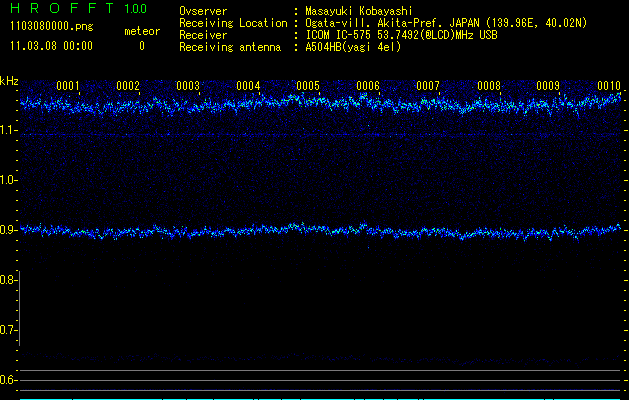Viewport: 629px width, 400px height.
Task: Click the 0010 time marker
Action: click(609, 86)
